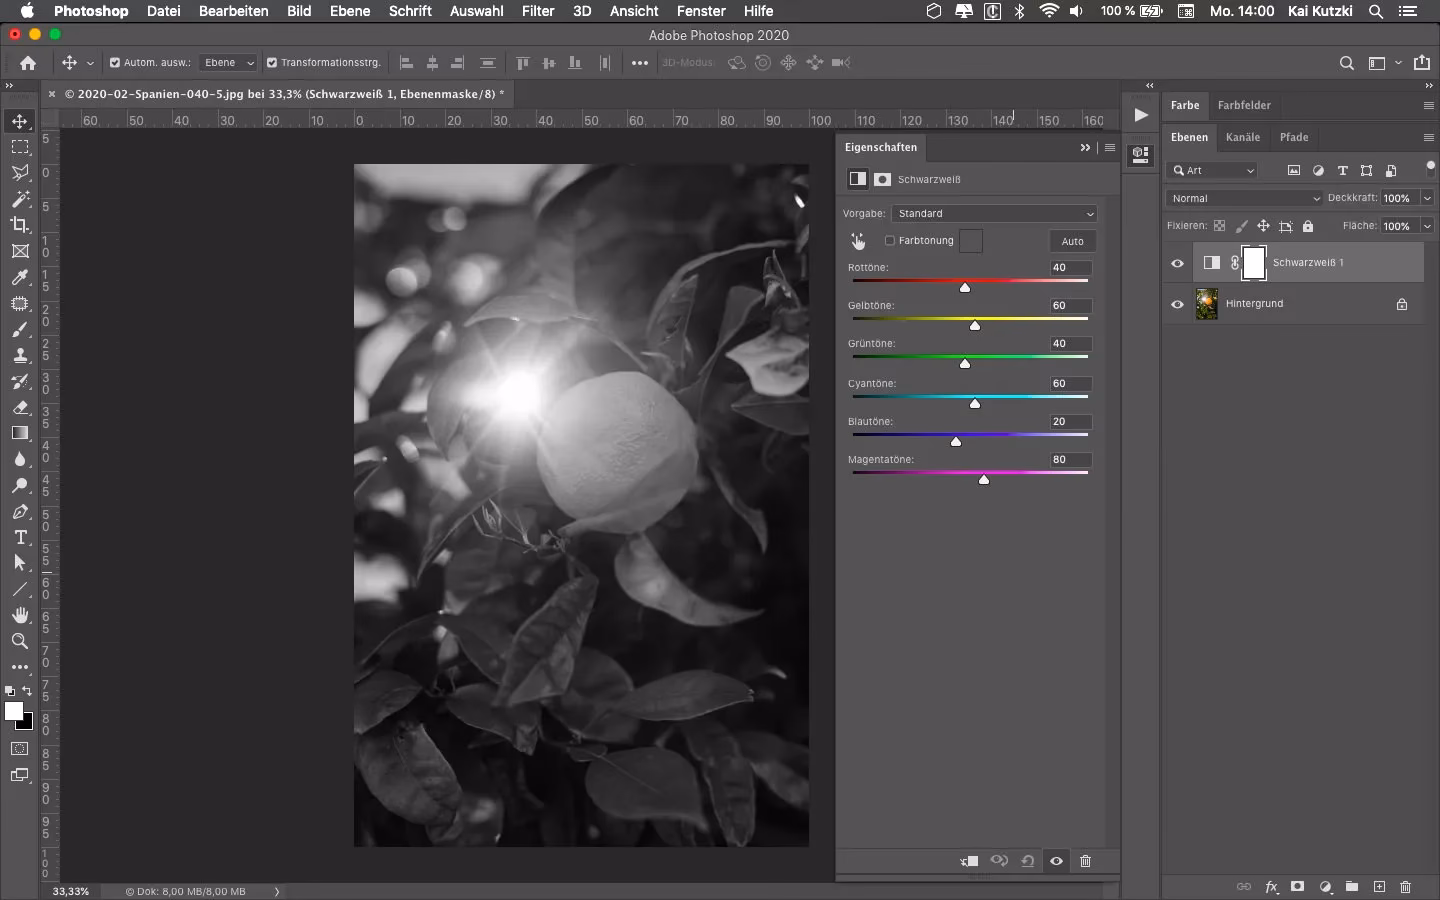Hide the Hintergrund layer
Image resolution: width=1440 pixels, height=900 pixels.
(1176, 304)
